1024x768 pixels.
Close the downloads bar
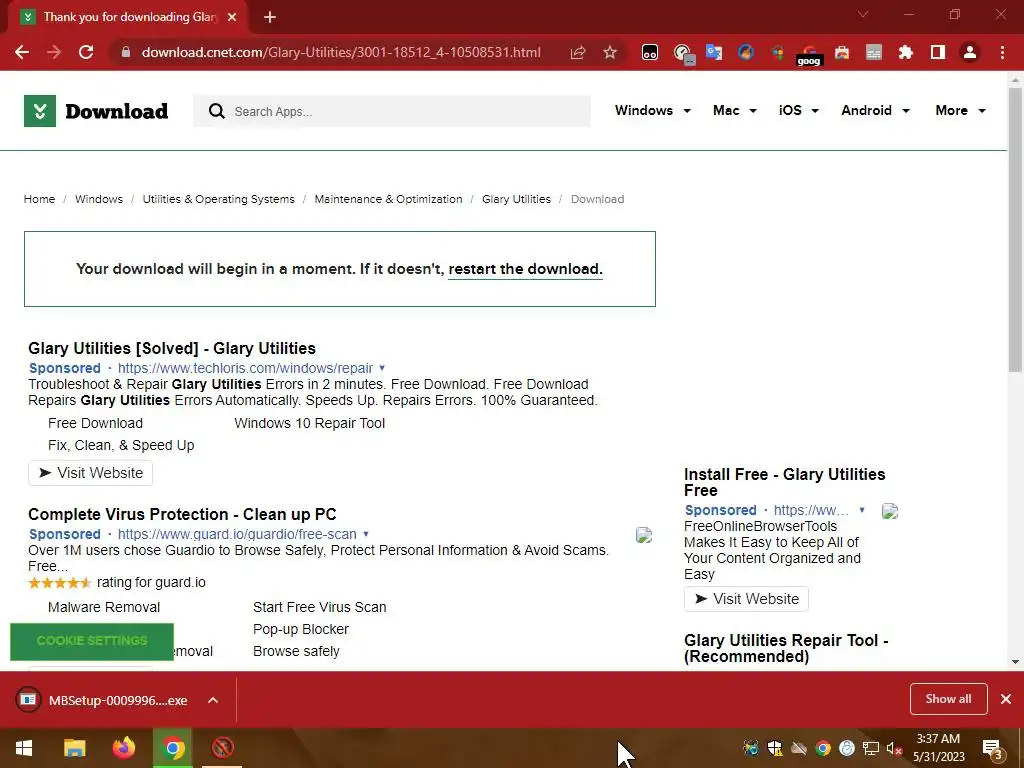coord(1006,699)
